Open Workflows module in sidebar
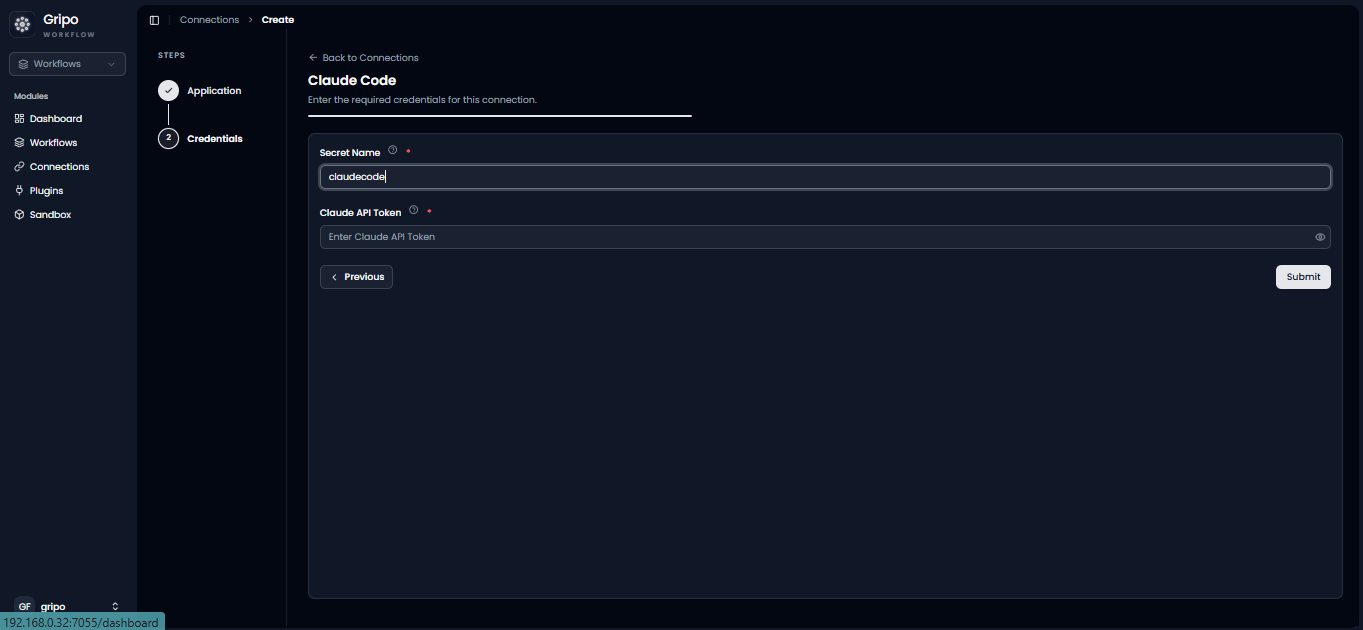The image size is (1363, 630). (x=53, y=143)
